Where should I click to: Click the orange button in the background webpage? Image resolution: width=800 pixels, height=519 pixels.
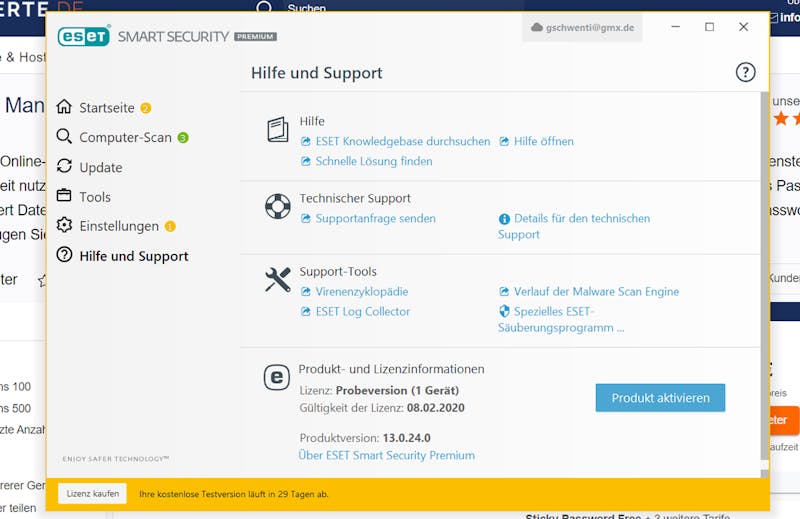pos(783,421)
